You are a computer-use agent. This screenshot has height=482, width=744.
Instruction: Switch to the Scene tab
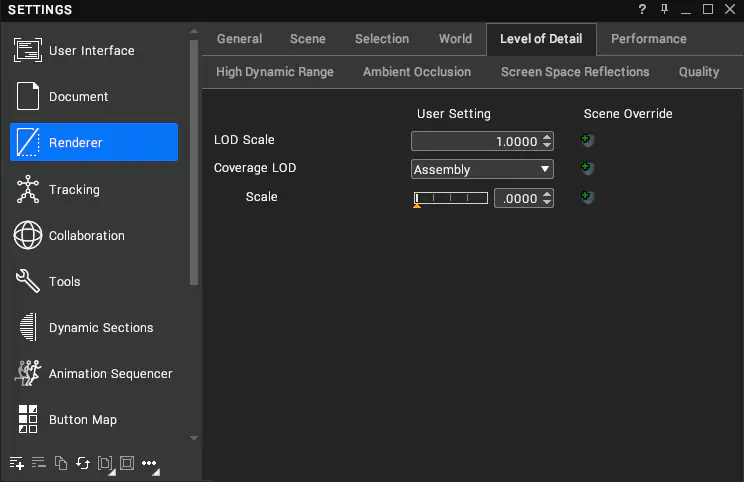[308, 39]
